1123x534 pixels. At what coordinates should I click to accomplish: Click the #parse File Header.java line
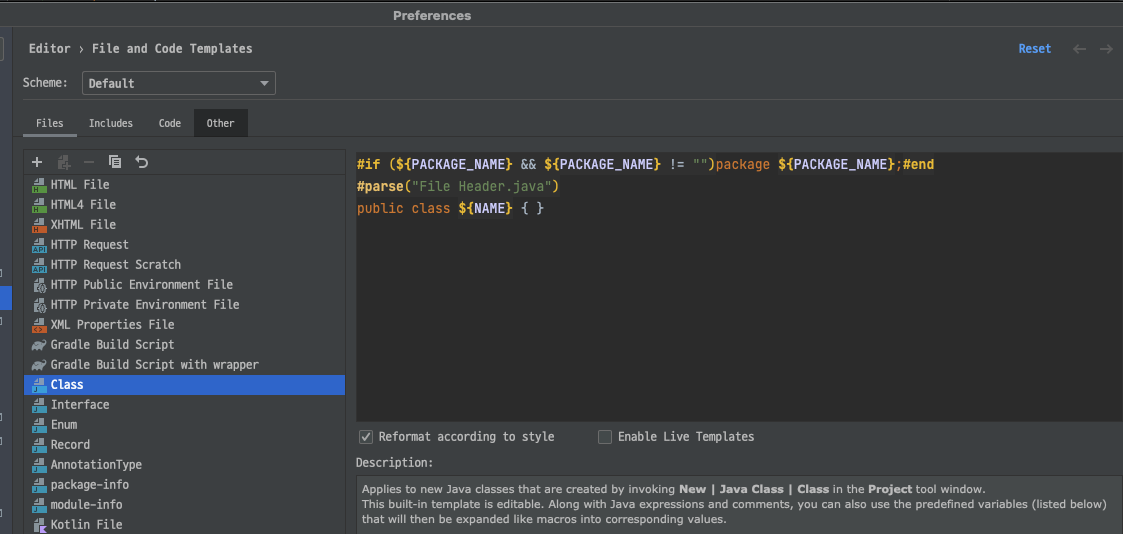[458, 187]
